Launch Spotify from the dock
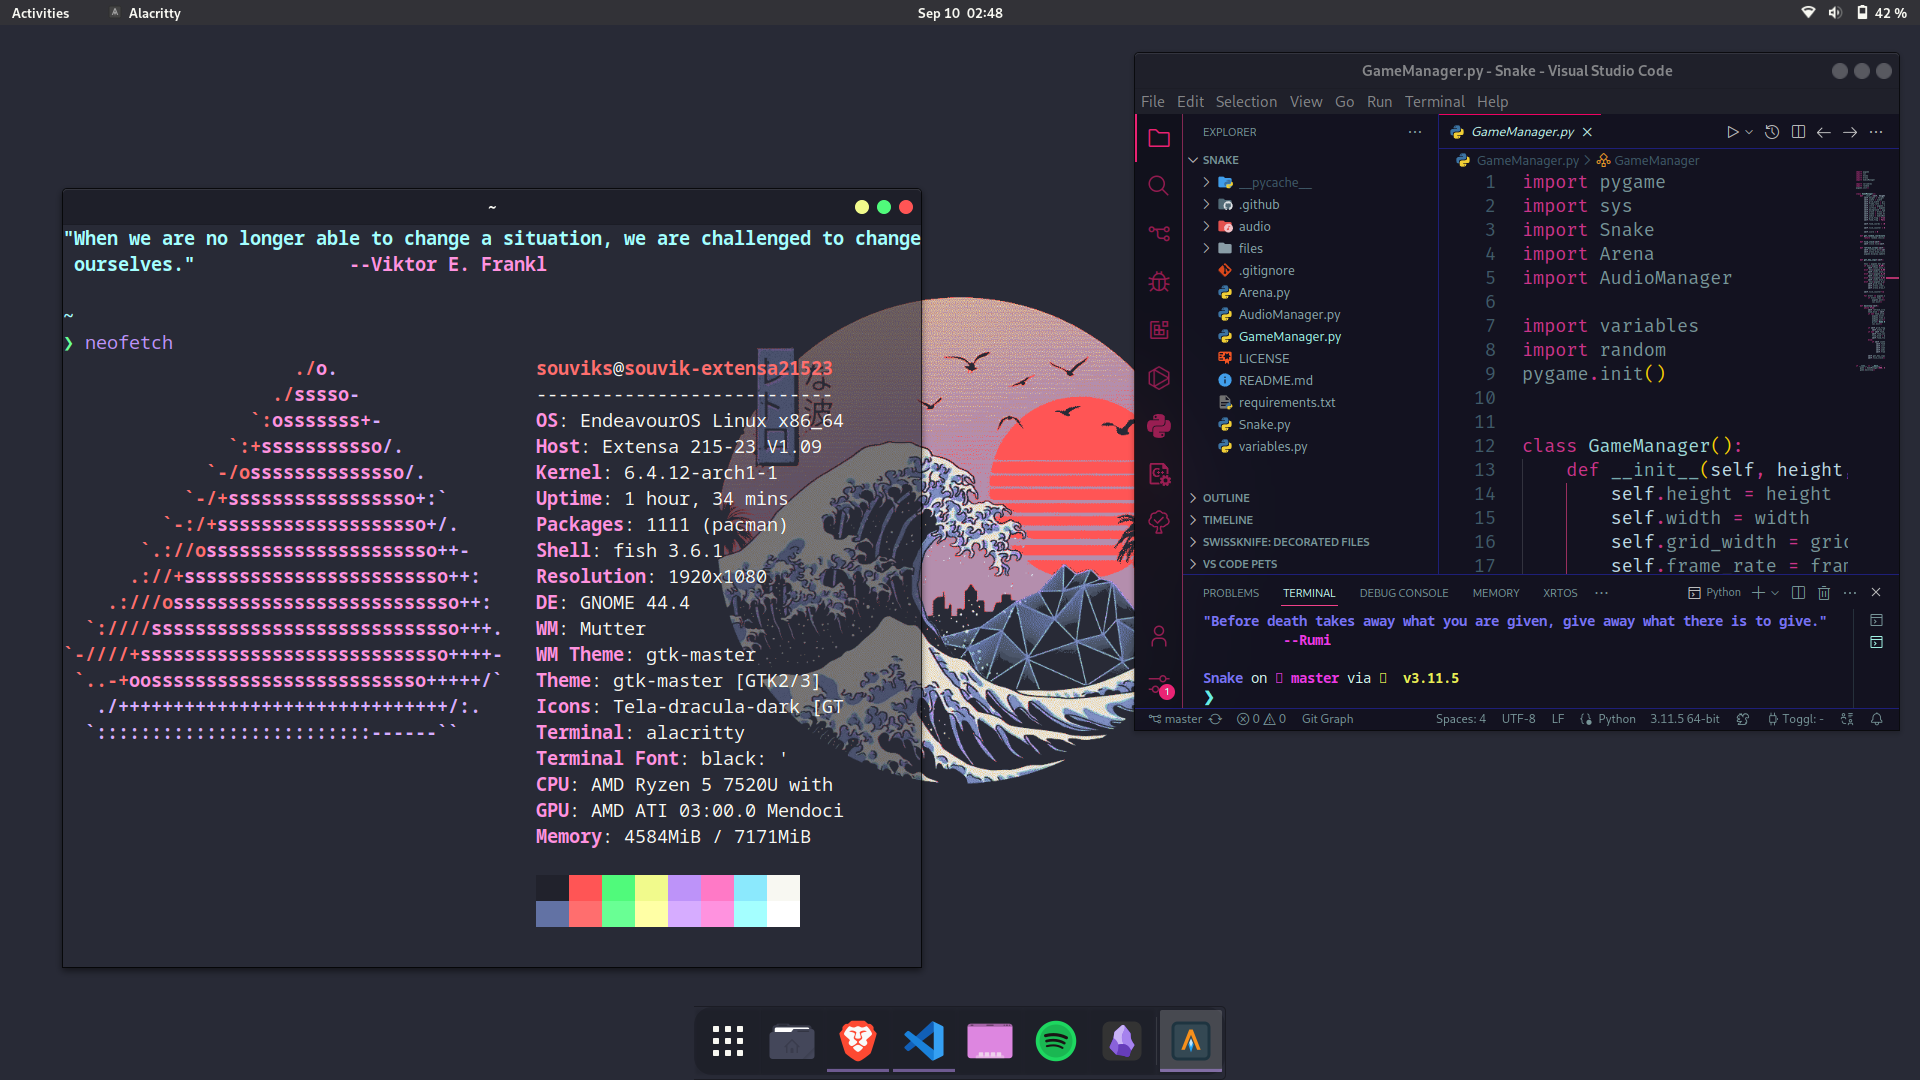Screen dimensions: 1920x1080 click(1056, 1041)
